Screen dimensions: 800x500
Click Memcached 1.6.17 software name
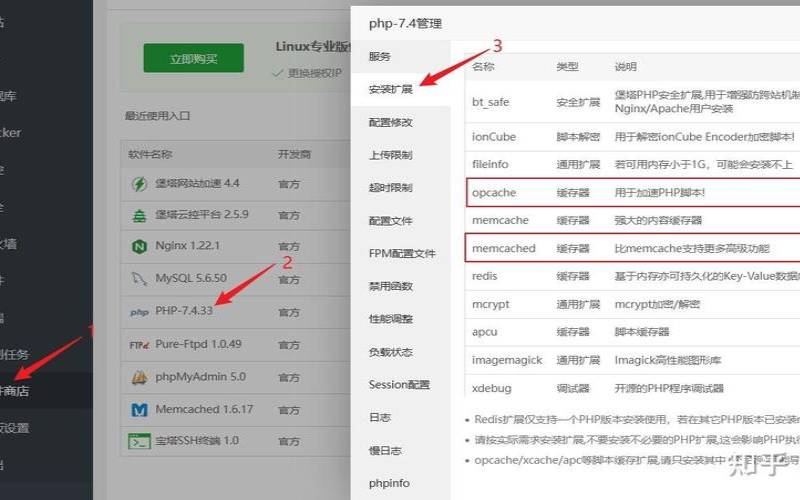[x=204, y=409]
